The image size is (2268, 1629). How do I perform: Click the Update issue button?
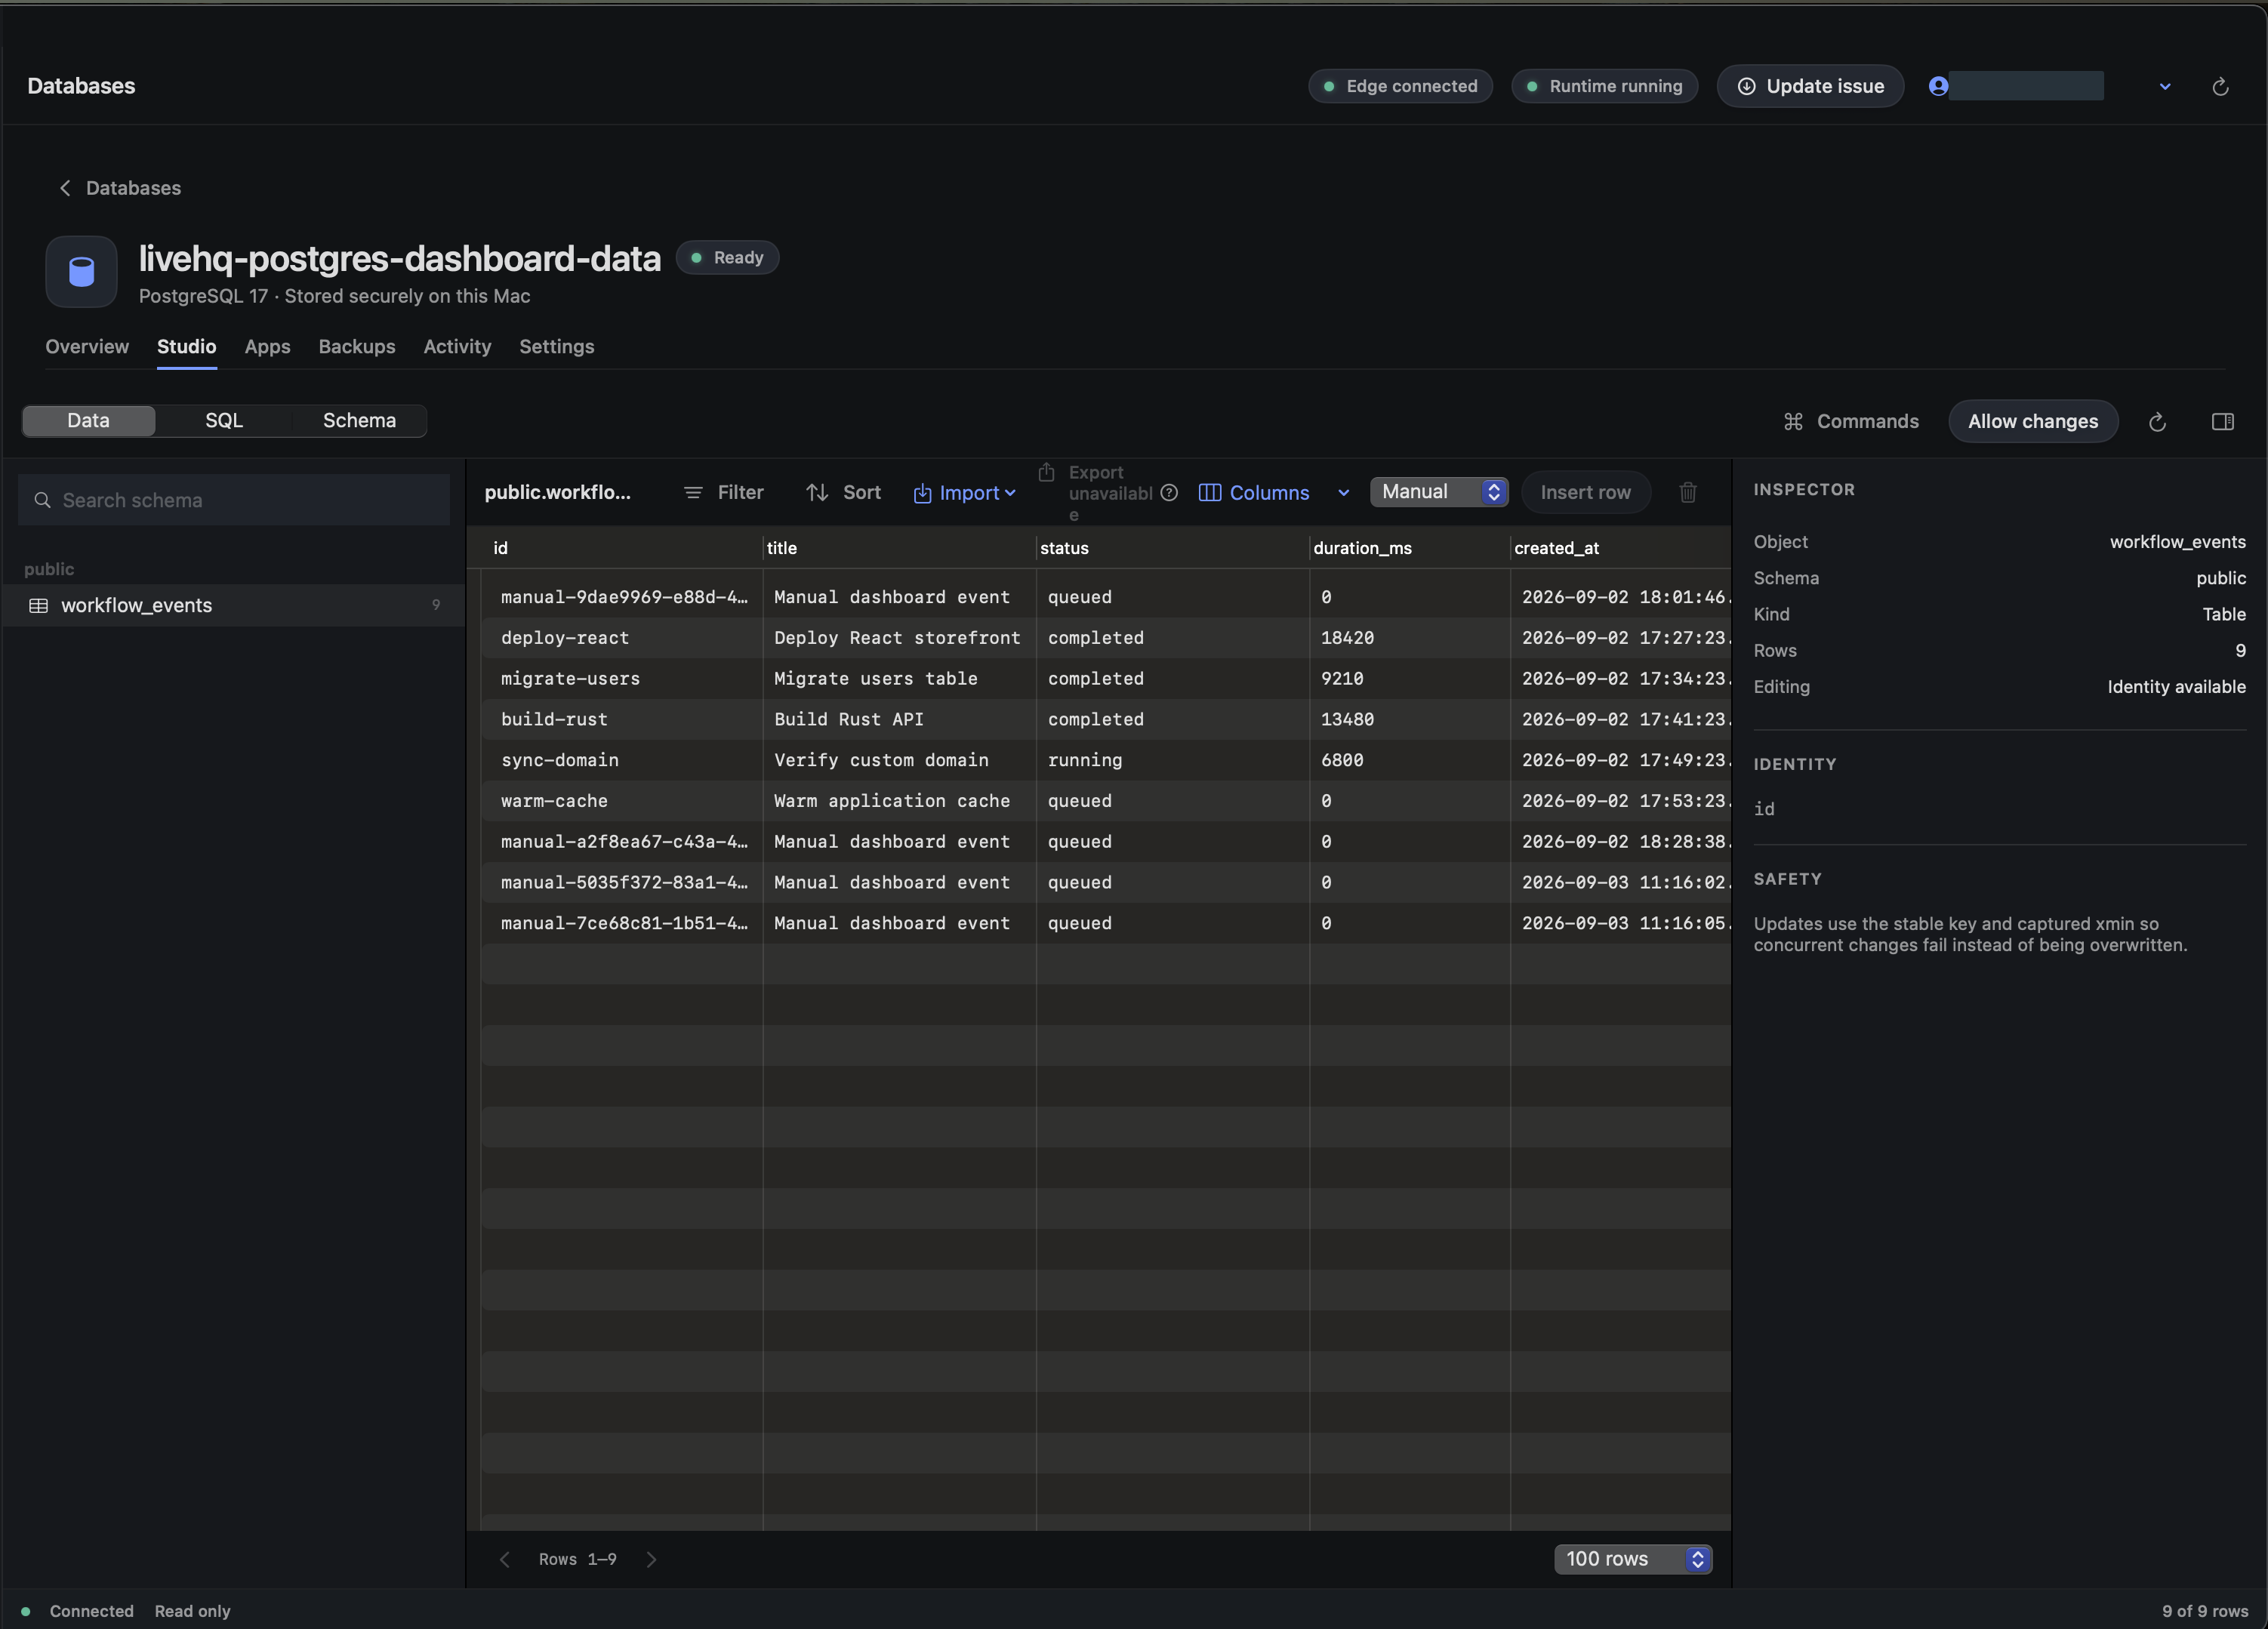[1810, 86]
